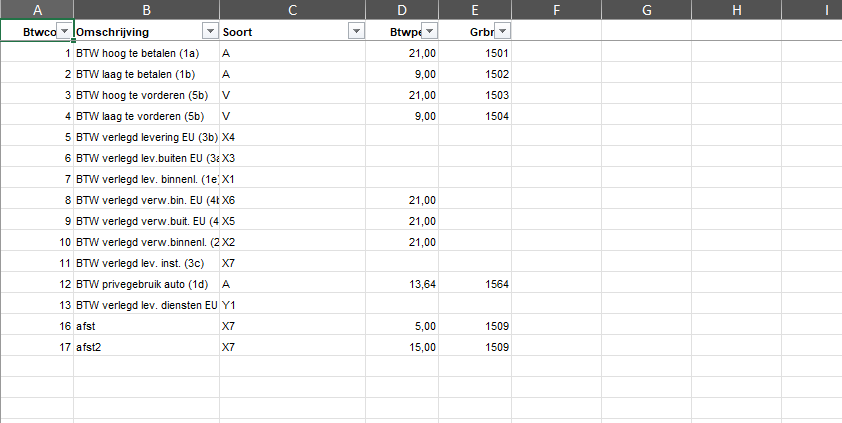
Task: Expand the Soort column filter
Action: click(357, 32)
